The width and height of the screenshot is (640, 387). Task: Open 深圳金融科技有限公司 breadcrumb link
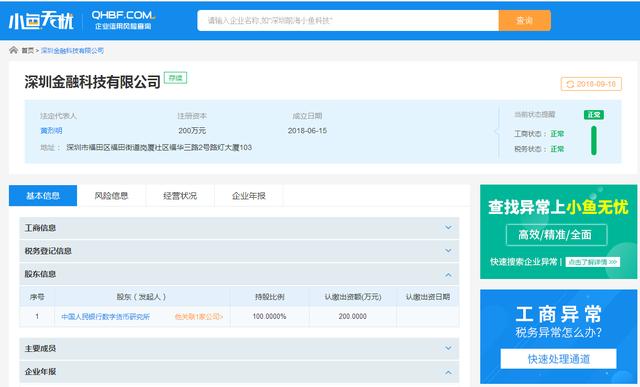pyautogui.click(x=72, y=51)
